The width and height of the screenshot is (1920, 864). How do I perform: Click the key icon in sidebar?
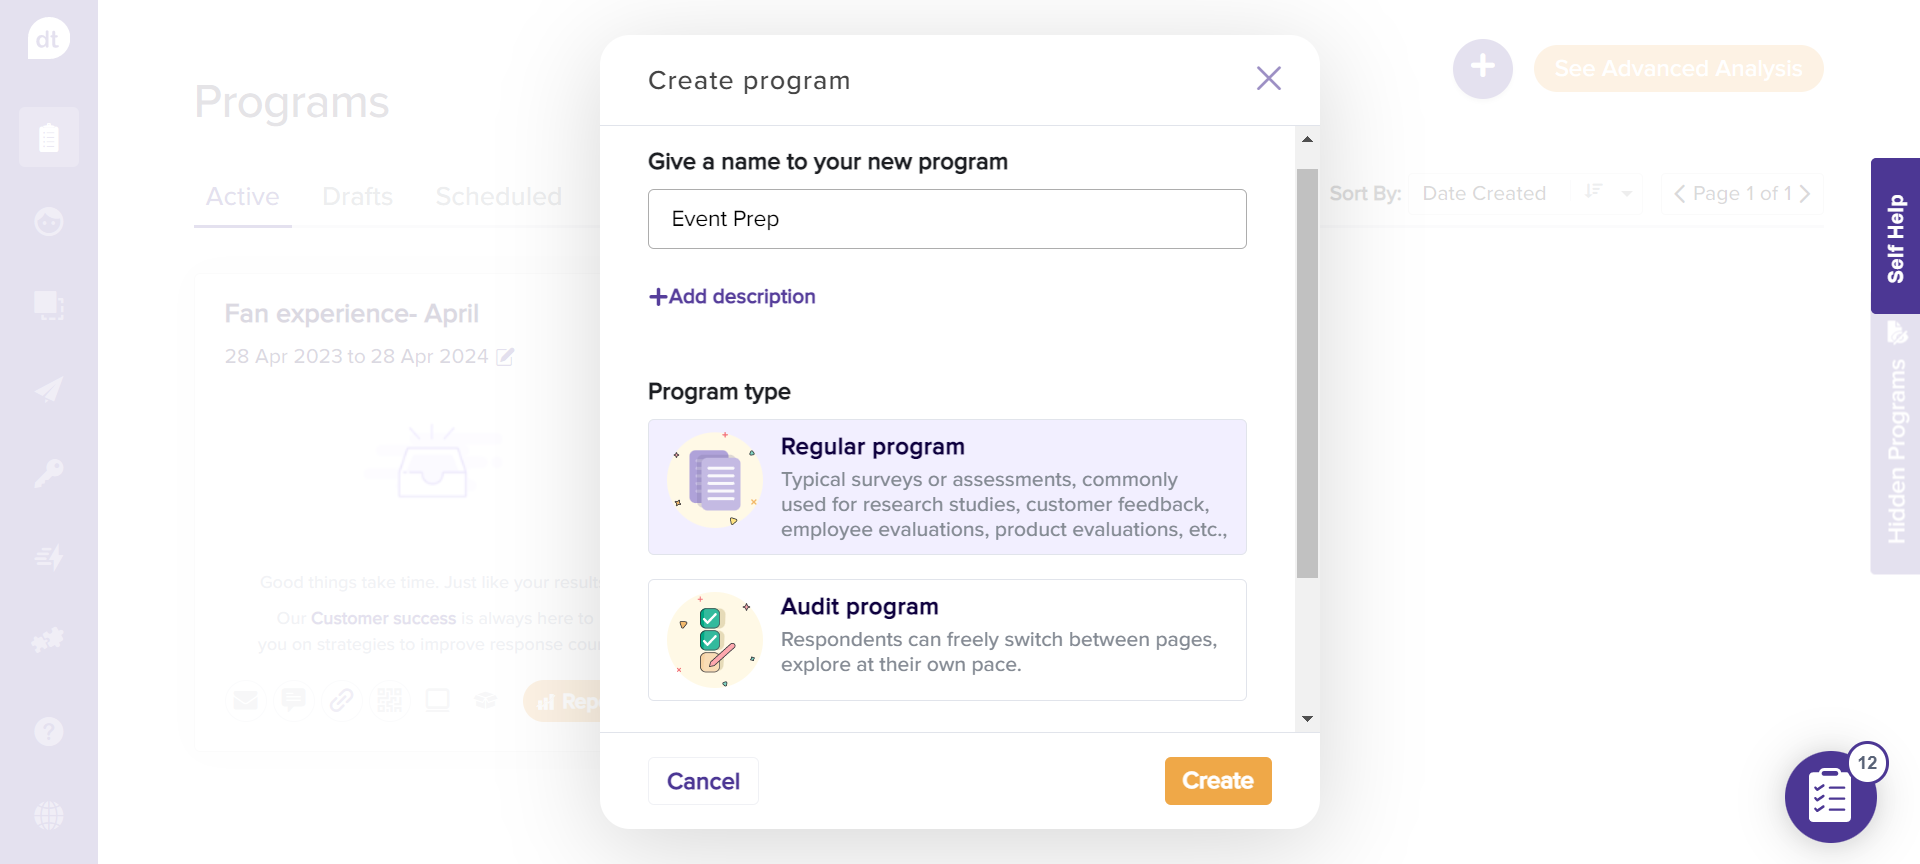[48, 472]
